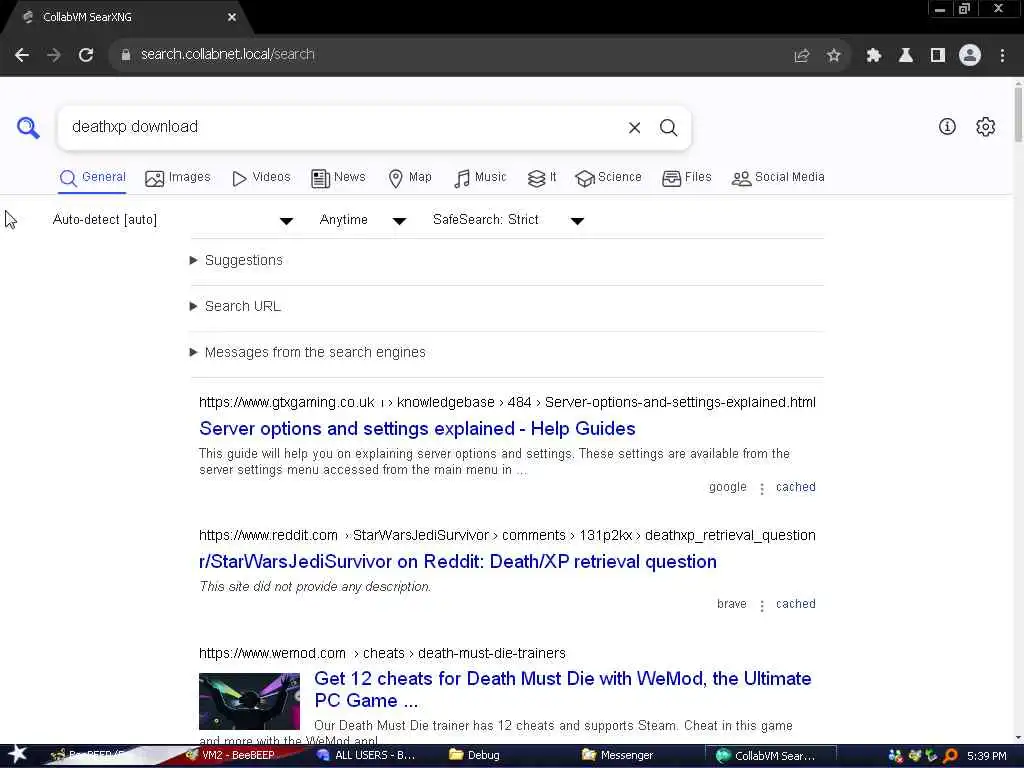Close the CollabVM SearXNG tab
This screenshot has height=768, width=1024.
click(x=232, y=18)
